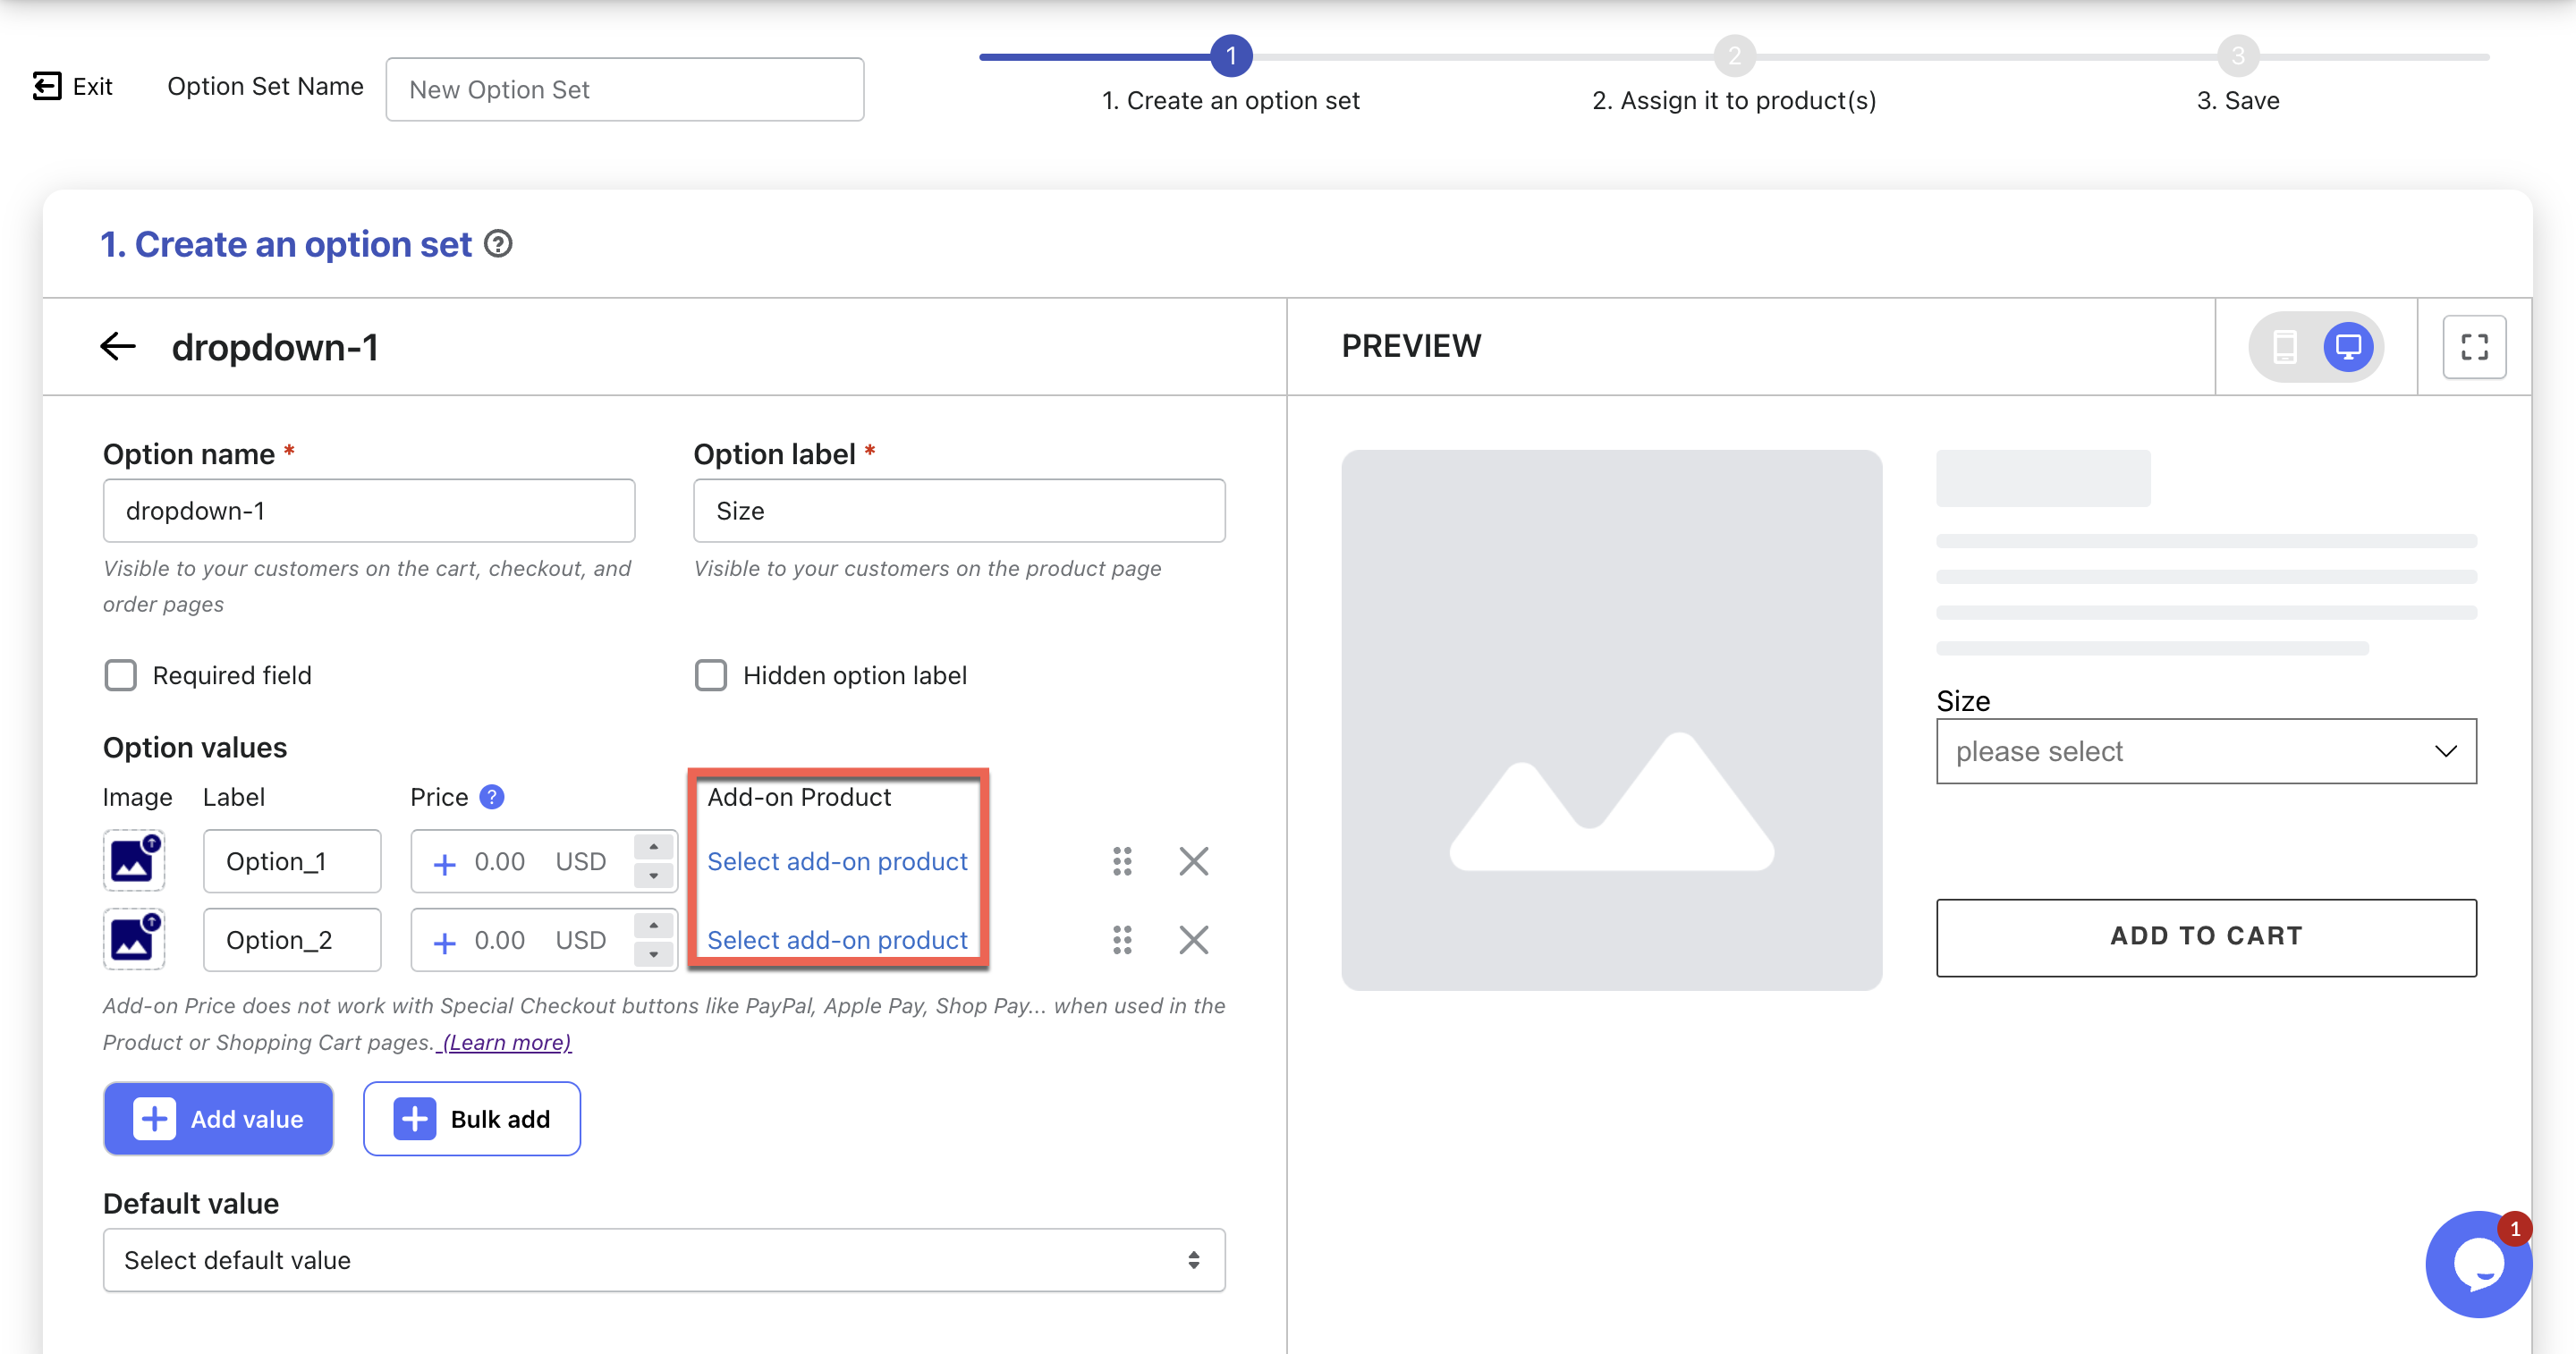2576x1354 pixels.
Task: Enable the Required field checkbox
Action: coord(121,676)
